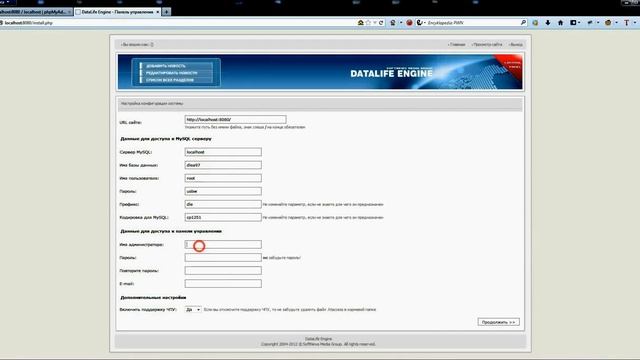This screenshot has height=360, width=640.
Task: Click the MySQL Пароль field
Action: point(223,191)
